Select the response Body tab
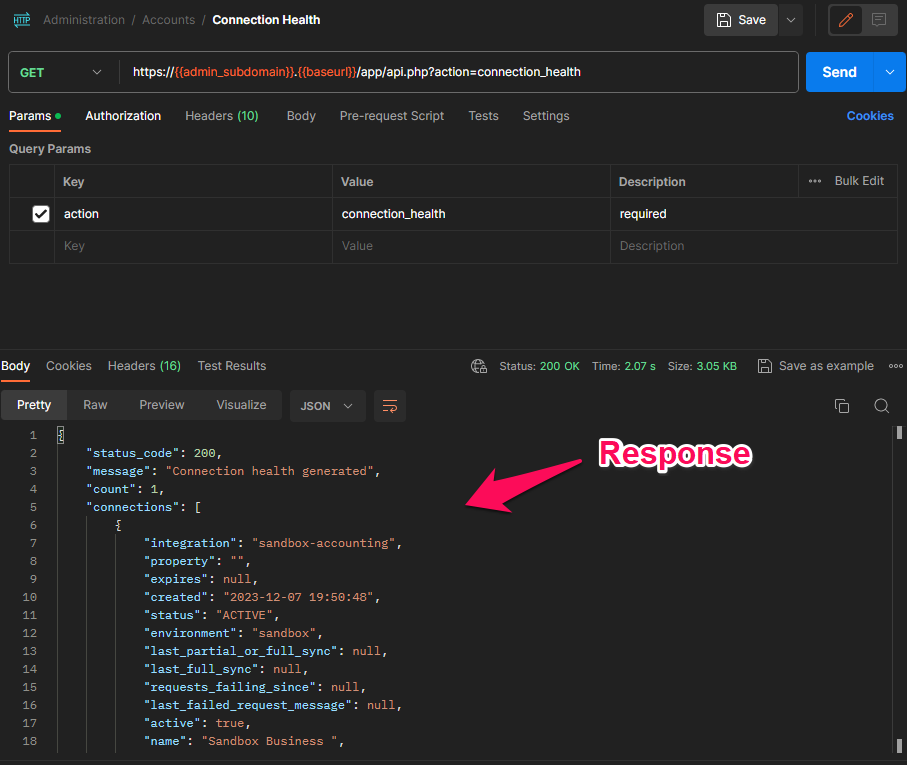Image resolution: width=907 pixels, height=765 pixels. tap(16, 366)
